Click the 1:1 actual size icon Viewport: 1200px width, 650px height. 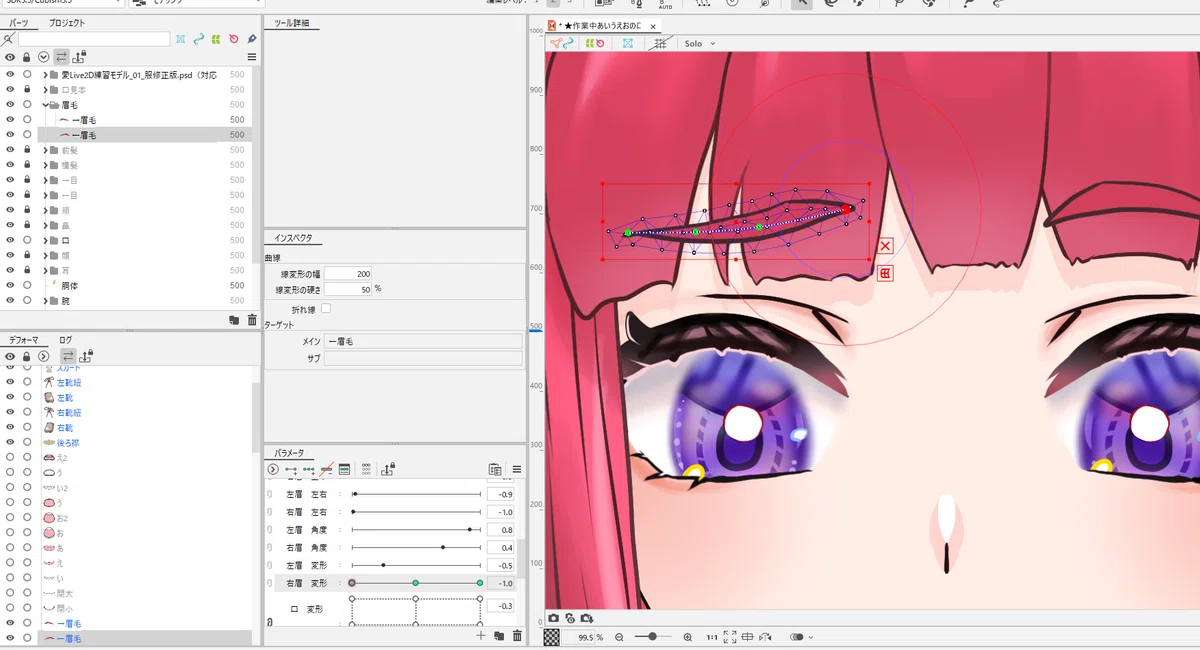point(712,637)
